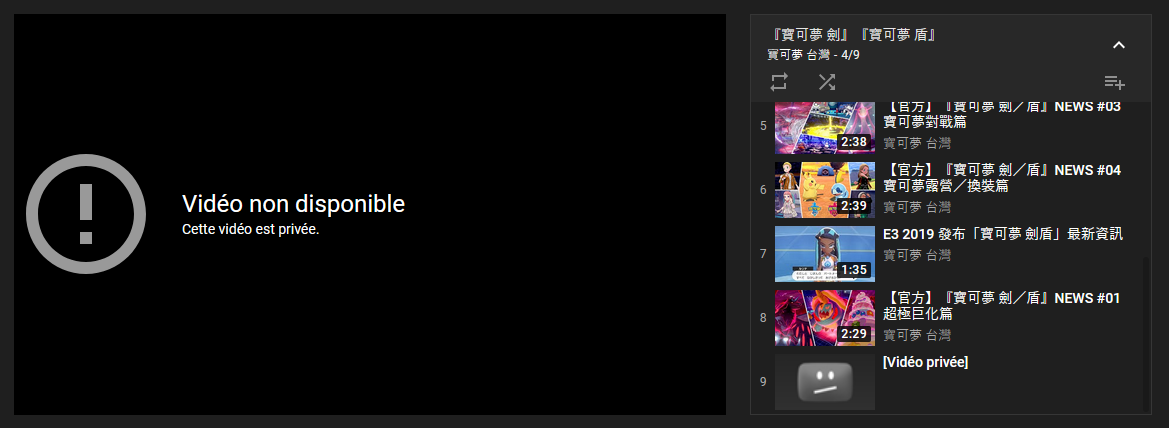The height and width of the screenshot is (428, 1169).
Task: Collapse the playlist panel
Action: point(1118,45)
